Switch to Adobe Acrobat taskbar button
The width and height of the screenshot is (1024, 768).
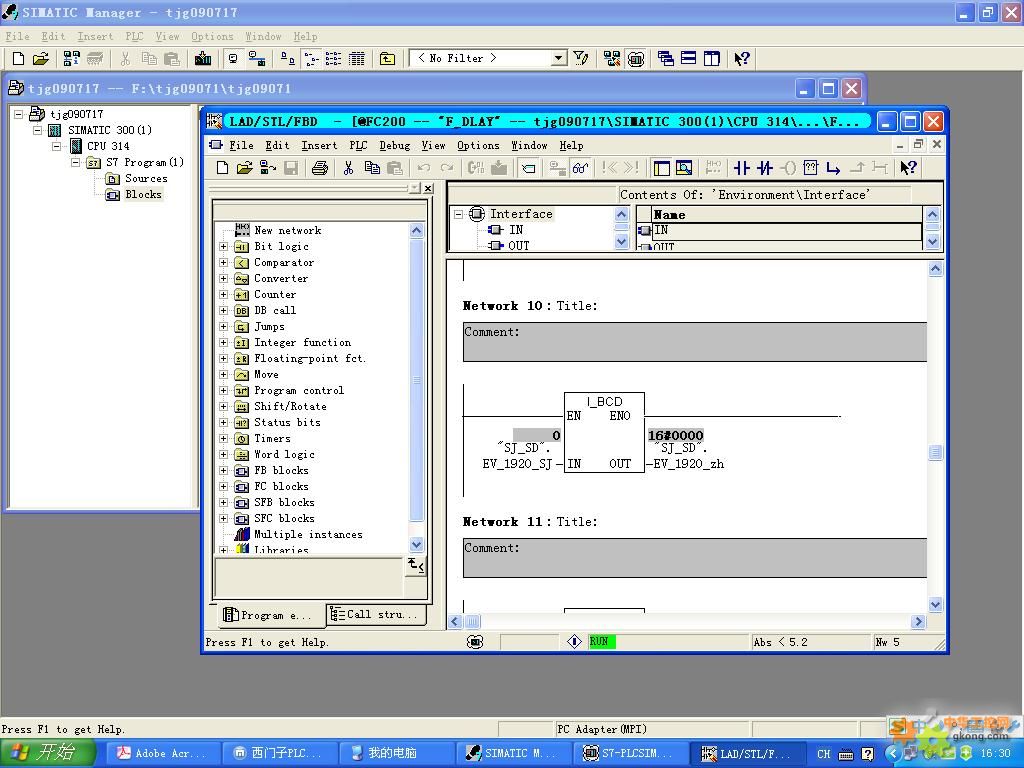click(162, 753)
